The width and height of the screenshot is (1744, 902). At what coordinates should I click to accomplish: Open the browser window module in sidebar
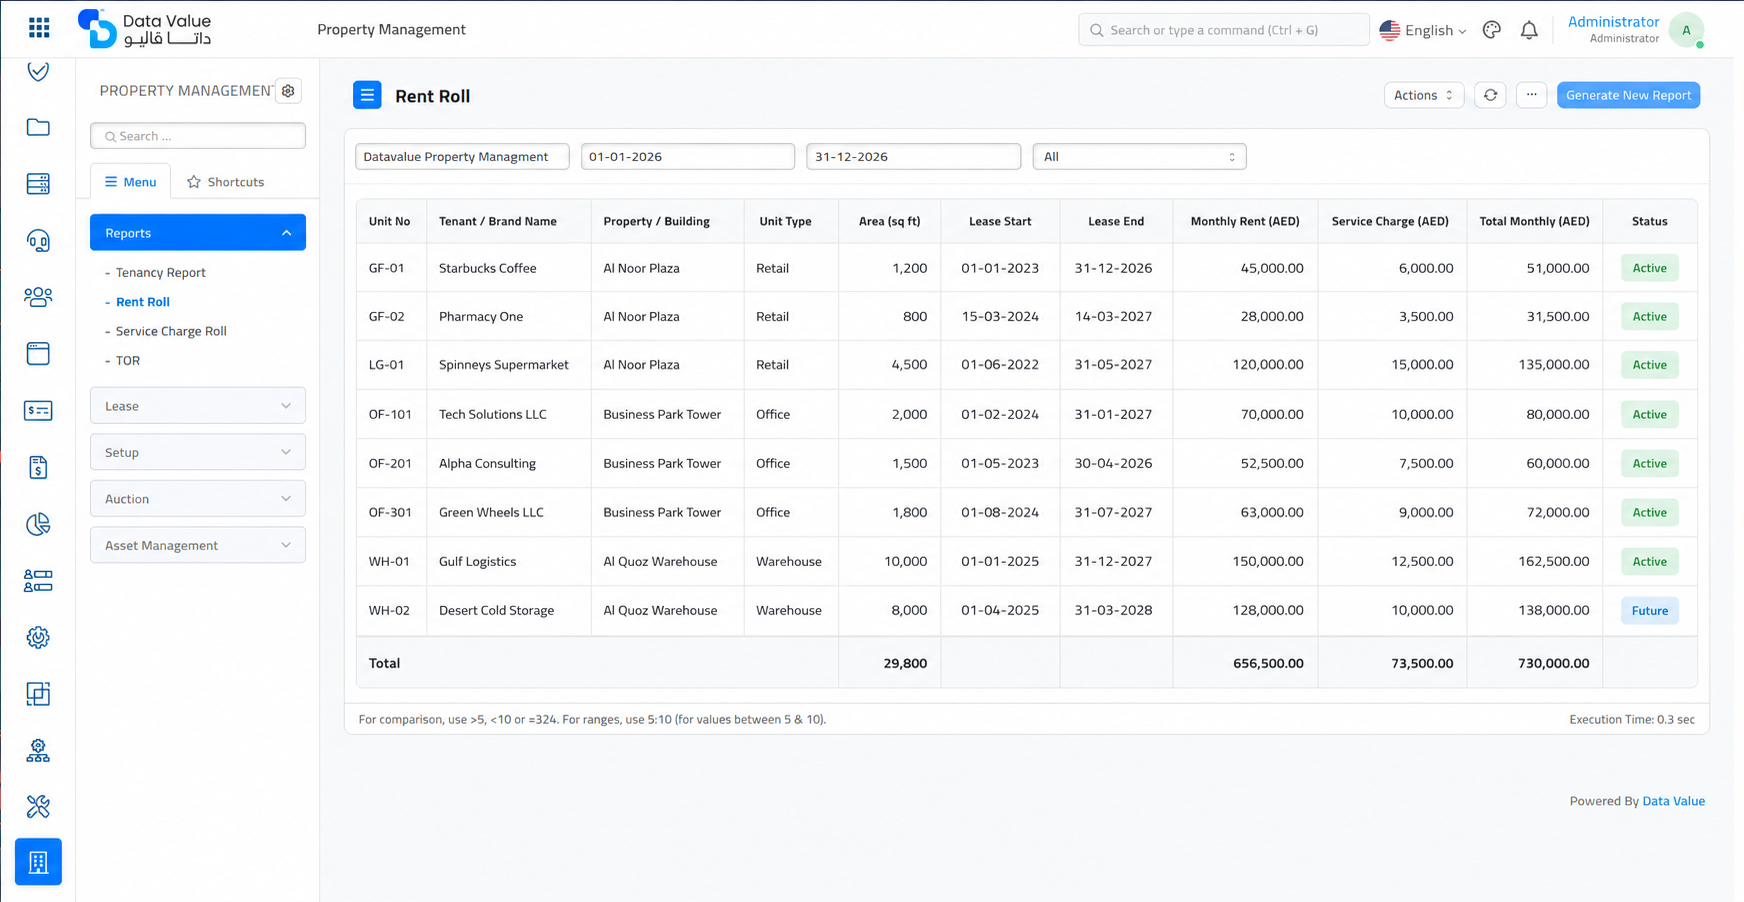point(38,354)
